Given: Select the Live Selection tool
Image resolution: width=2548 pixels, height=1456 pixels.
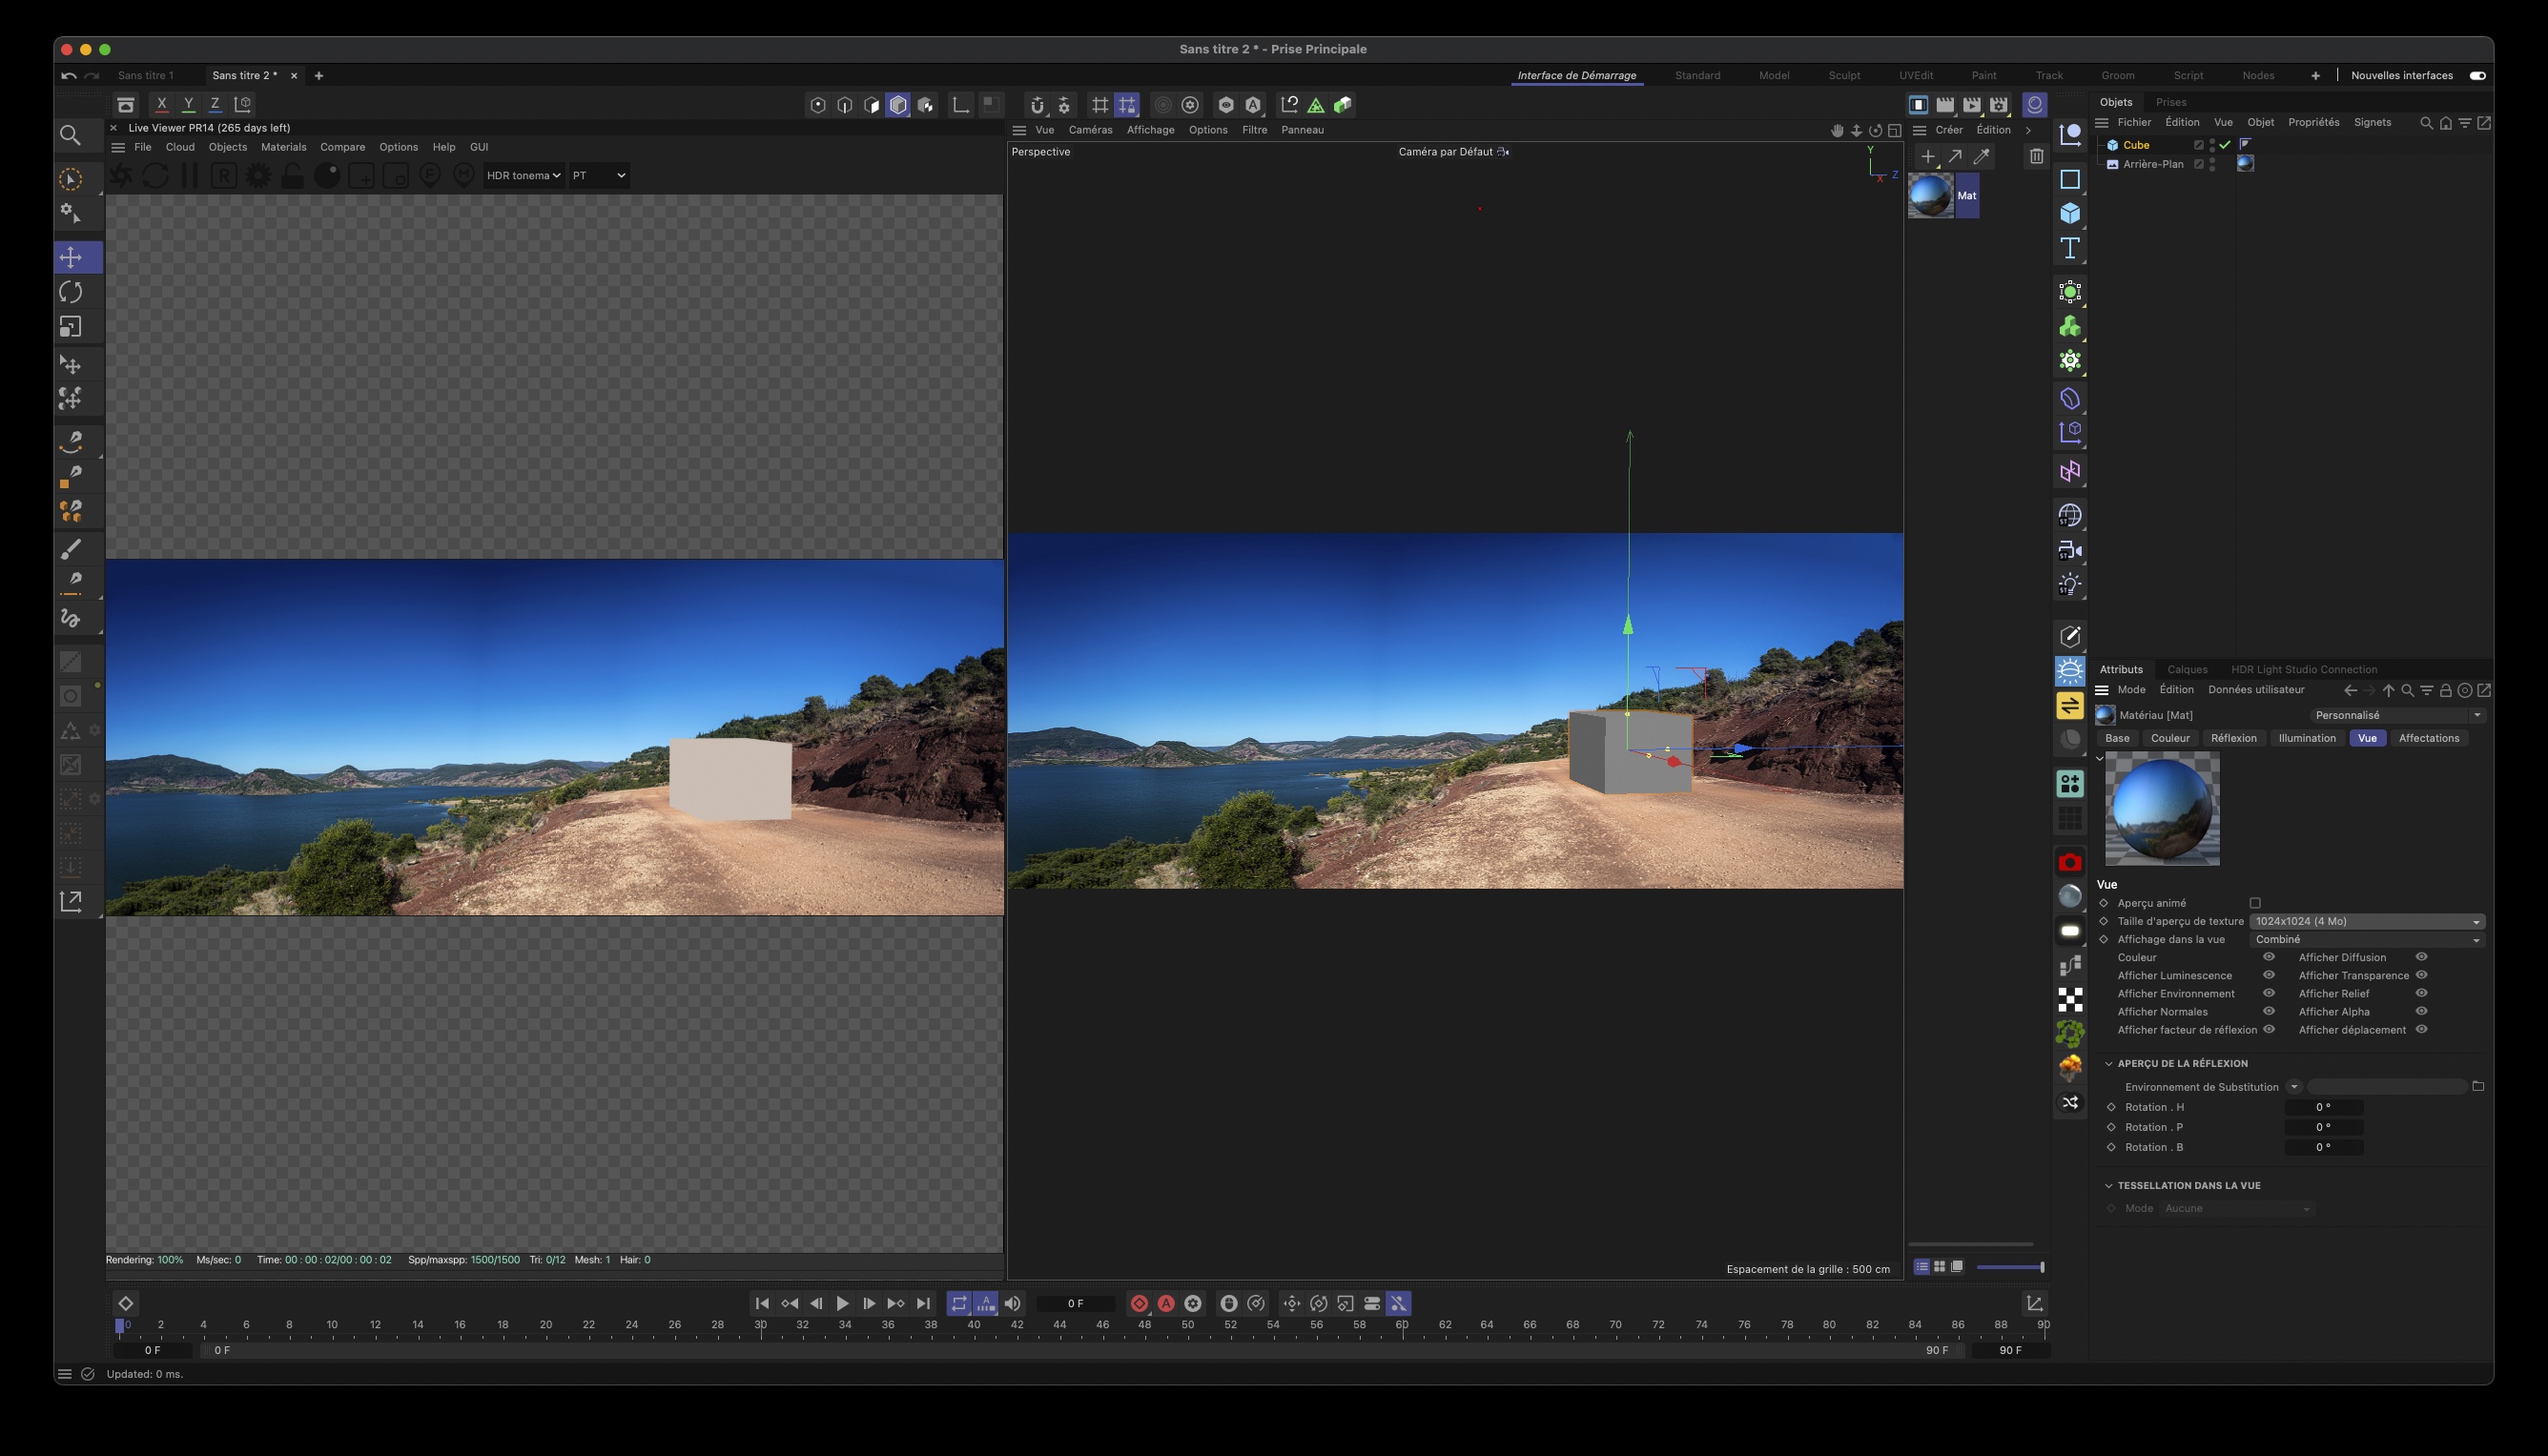Looking at the screenshot, I should [71, 180].
